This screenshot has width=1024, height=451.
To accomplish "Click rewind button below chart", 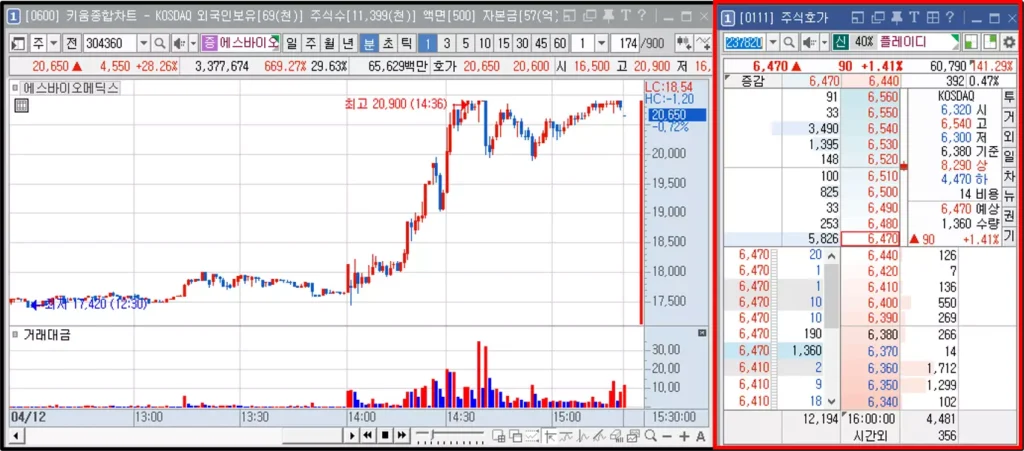I will tap(368, 435).
